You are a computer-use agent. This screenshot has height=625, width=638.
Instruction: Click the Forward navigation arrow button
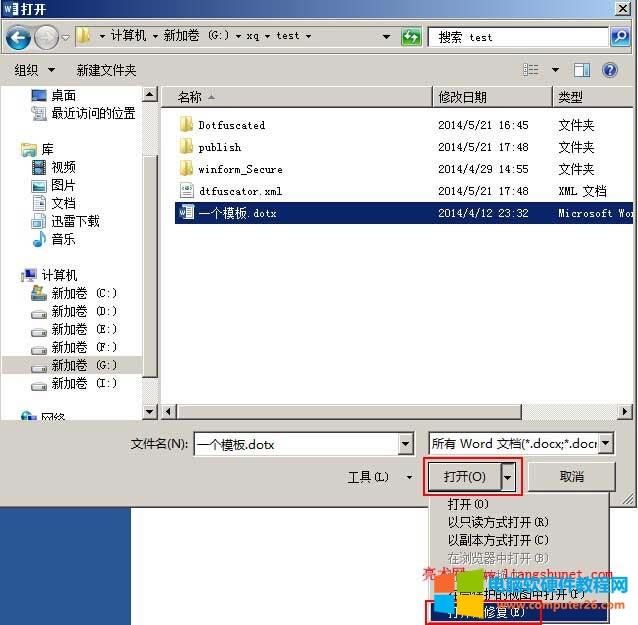click(46, 37)
